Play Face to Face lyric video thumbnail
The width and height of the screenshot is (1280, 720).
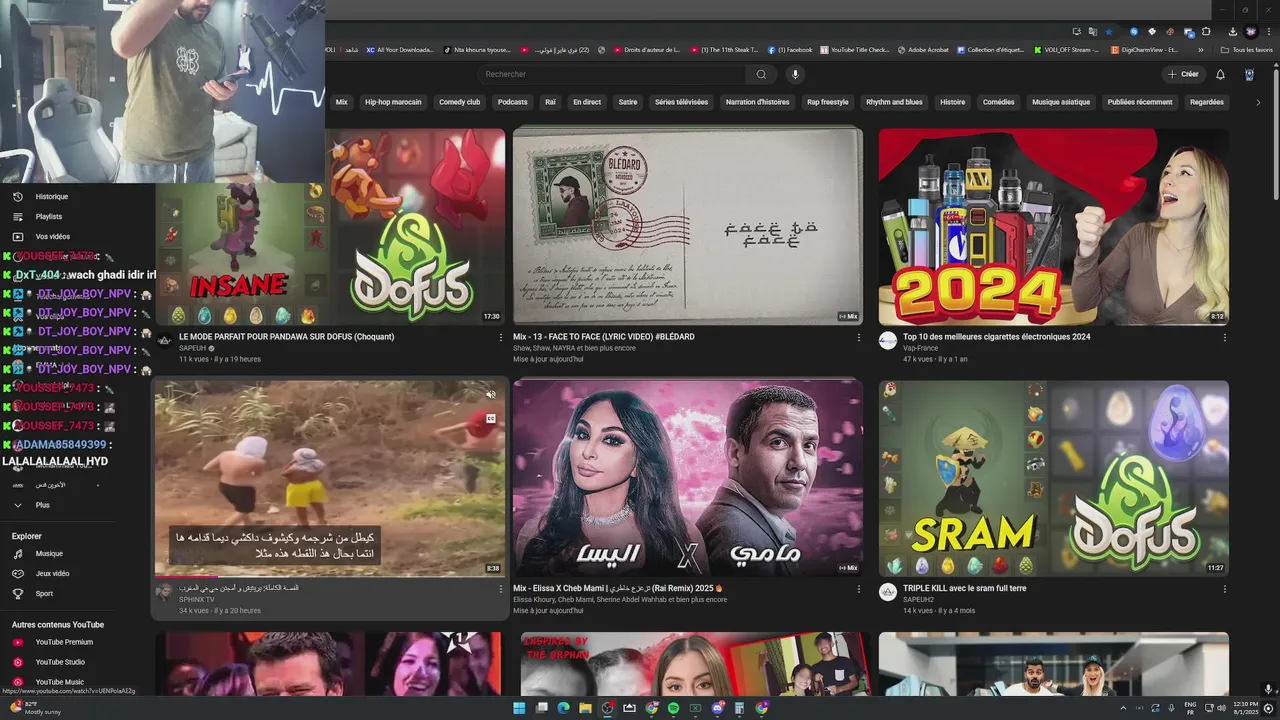coord(688,226)
